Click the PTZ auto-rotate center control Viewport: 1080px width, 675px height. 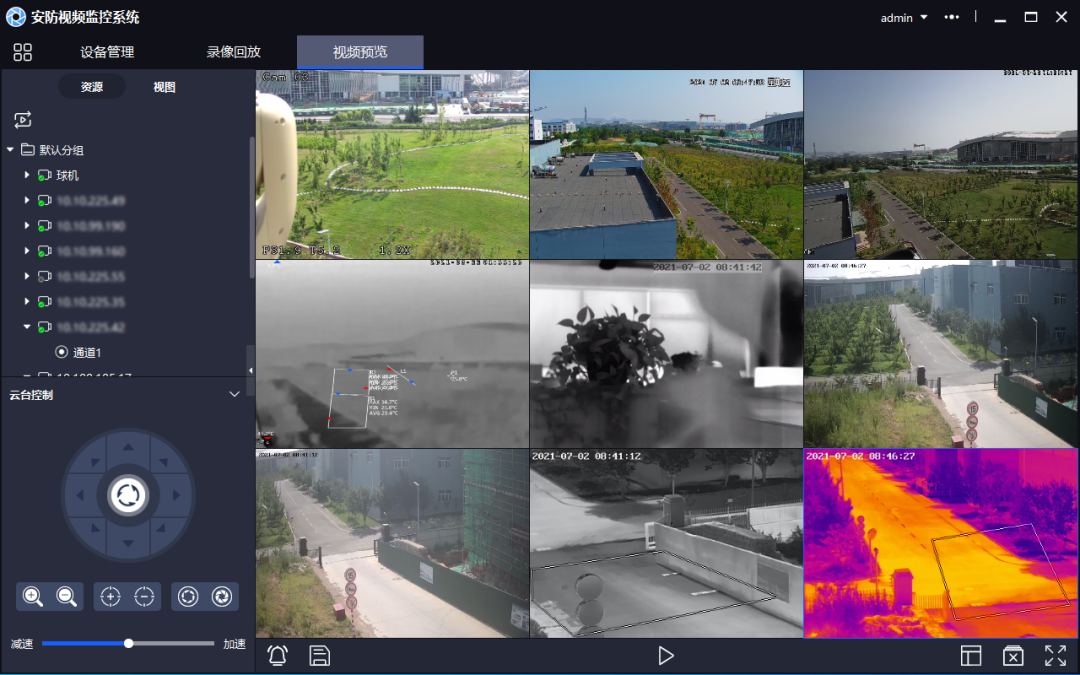pos(127,495)
